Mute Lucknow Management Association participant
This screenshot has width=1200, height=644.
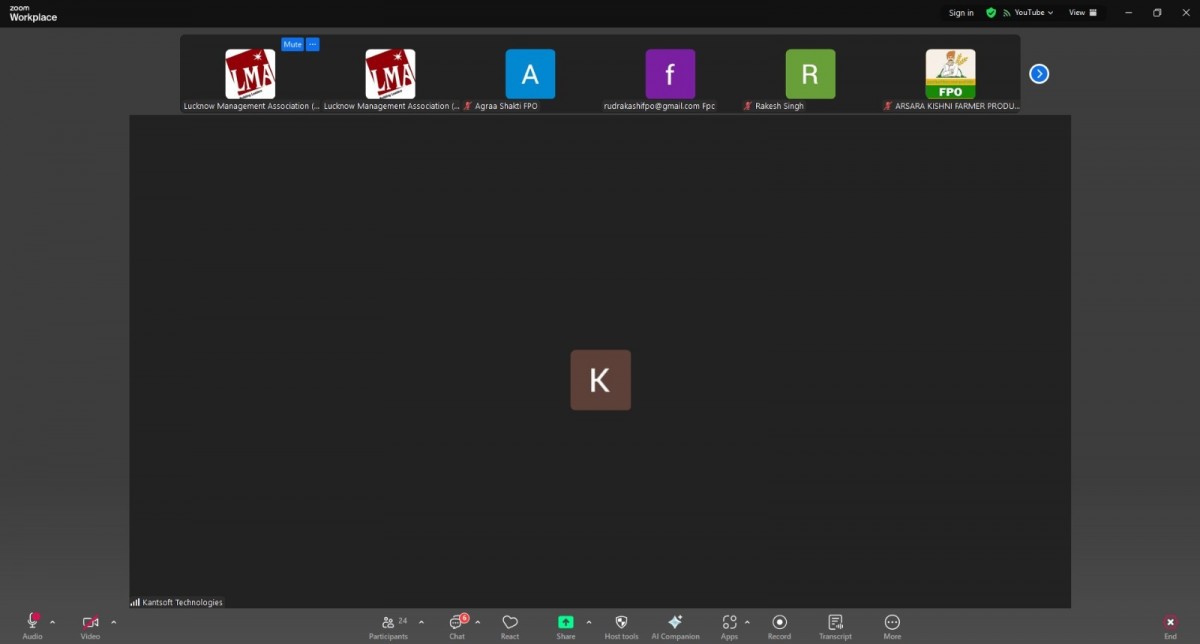(x=292, y=44)
